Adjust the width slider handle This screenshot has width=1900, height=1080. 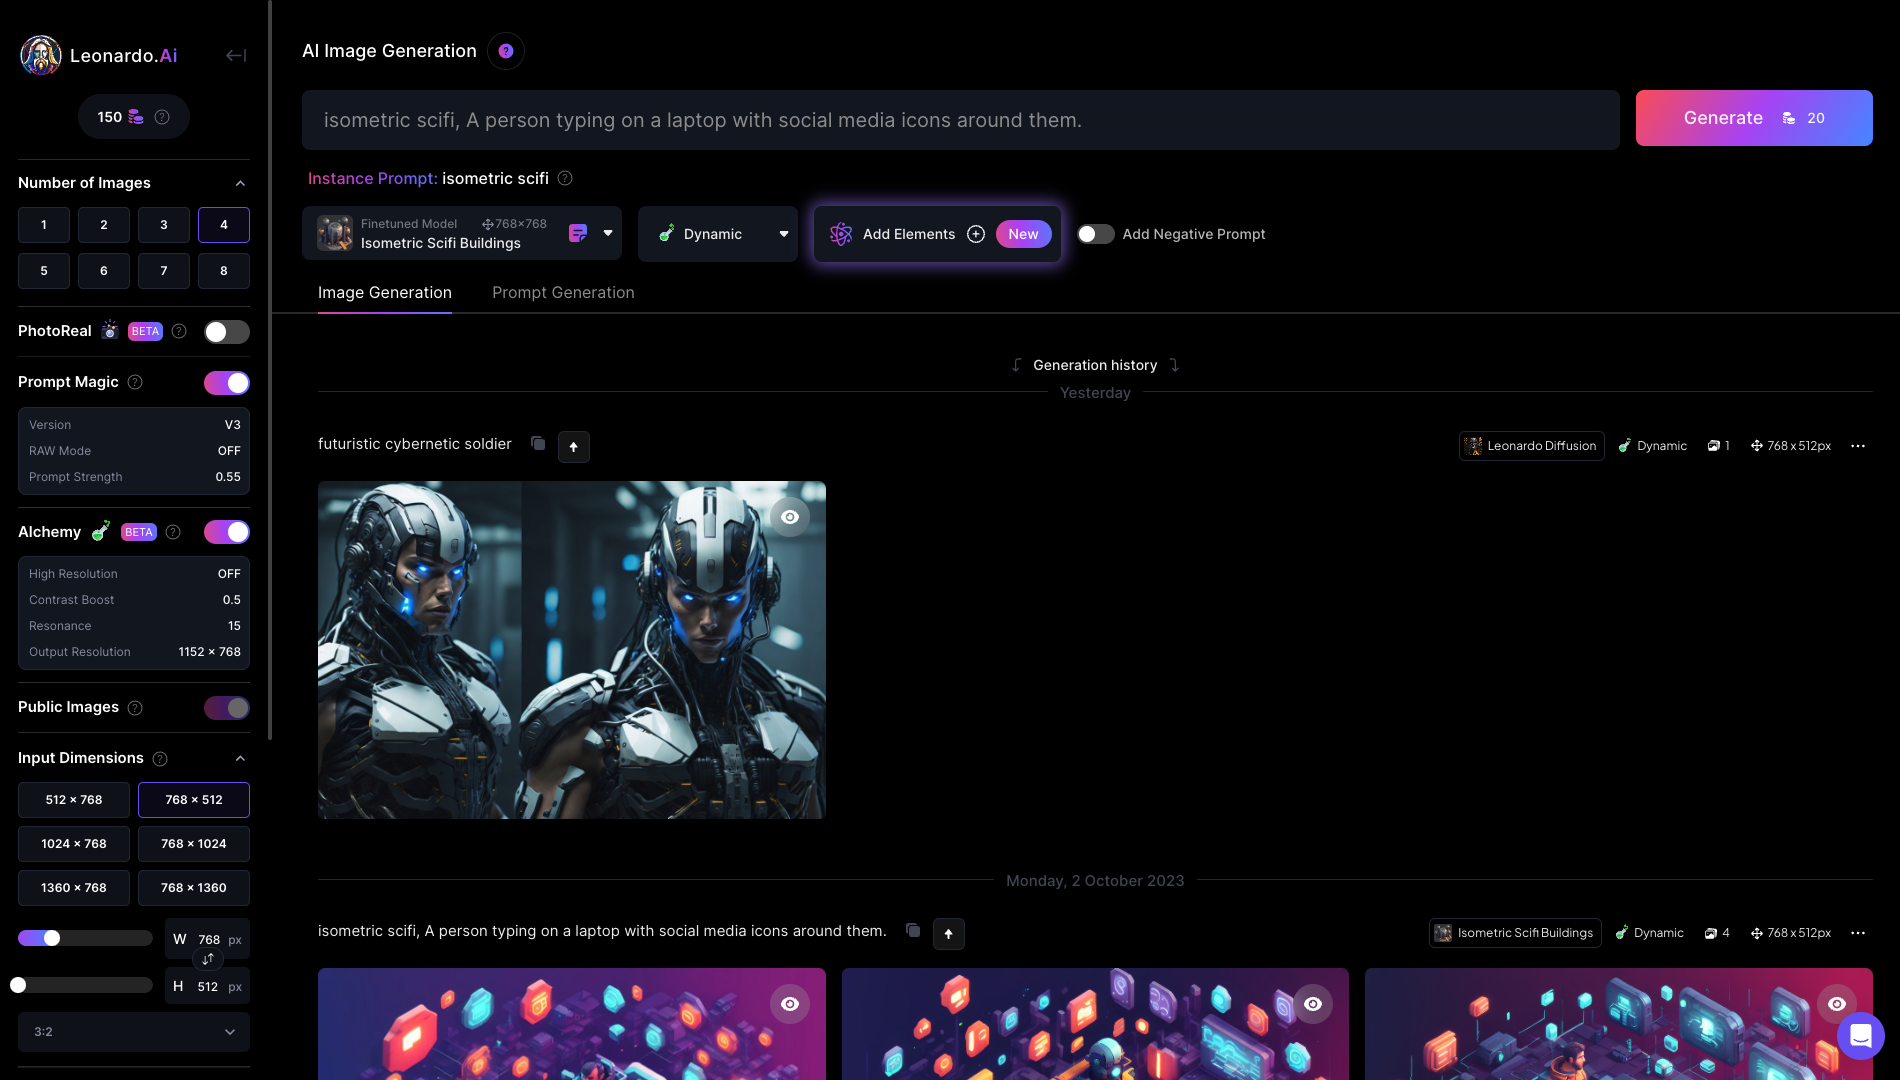(x=52, y=938)
